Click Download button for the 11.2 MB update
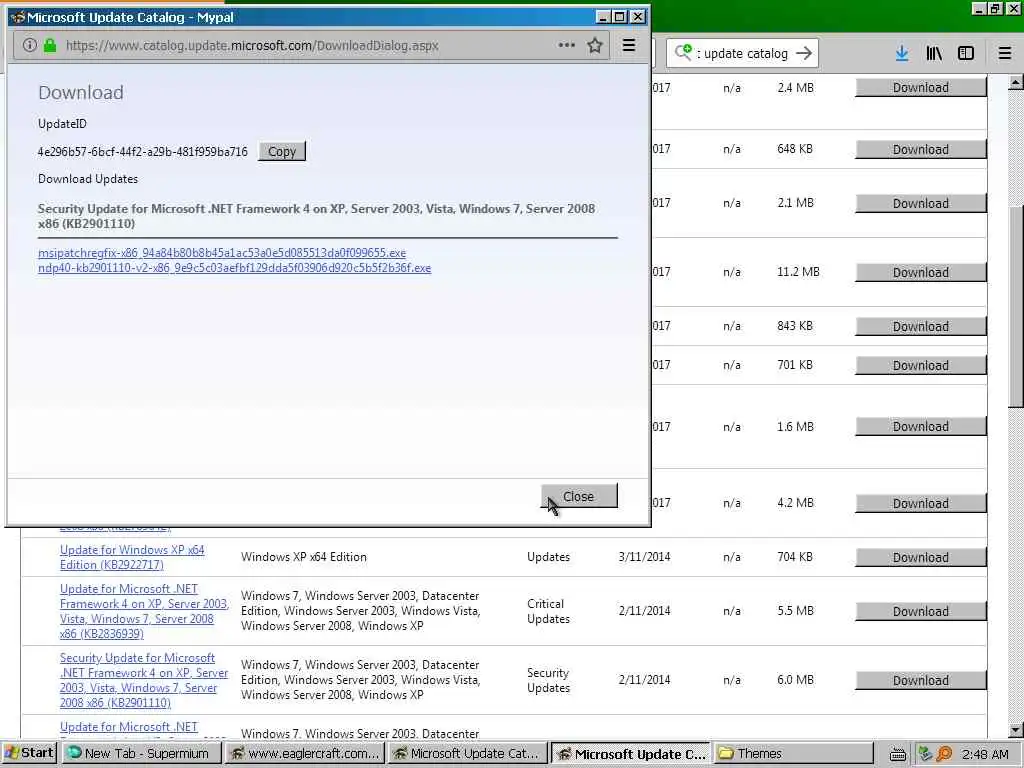This screenshot has width=1024, height=768. coord(920,272)
